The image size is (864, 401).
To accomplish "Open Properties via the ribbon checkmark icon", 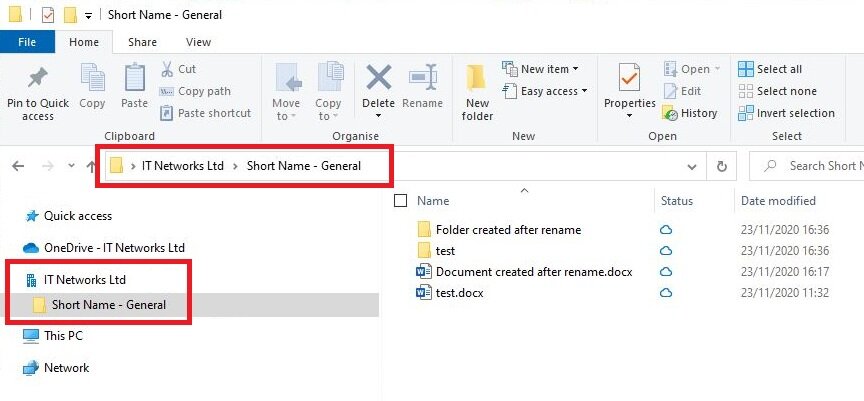I will 629,77.
